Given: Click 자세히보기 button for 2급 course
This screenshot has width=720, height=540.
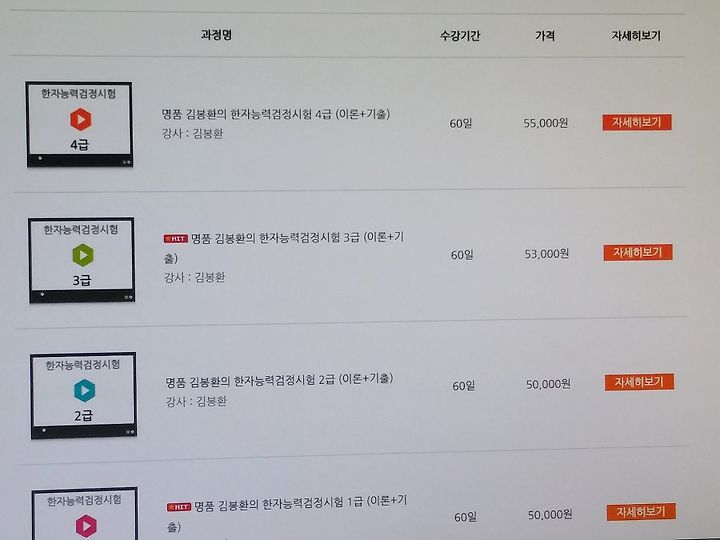Looking at the screenshot, I should [x=639, y=382].
